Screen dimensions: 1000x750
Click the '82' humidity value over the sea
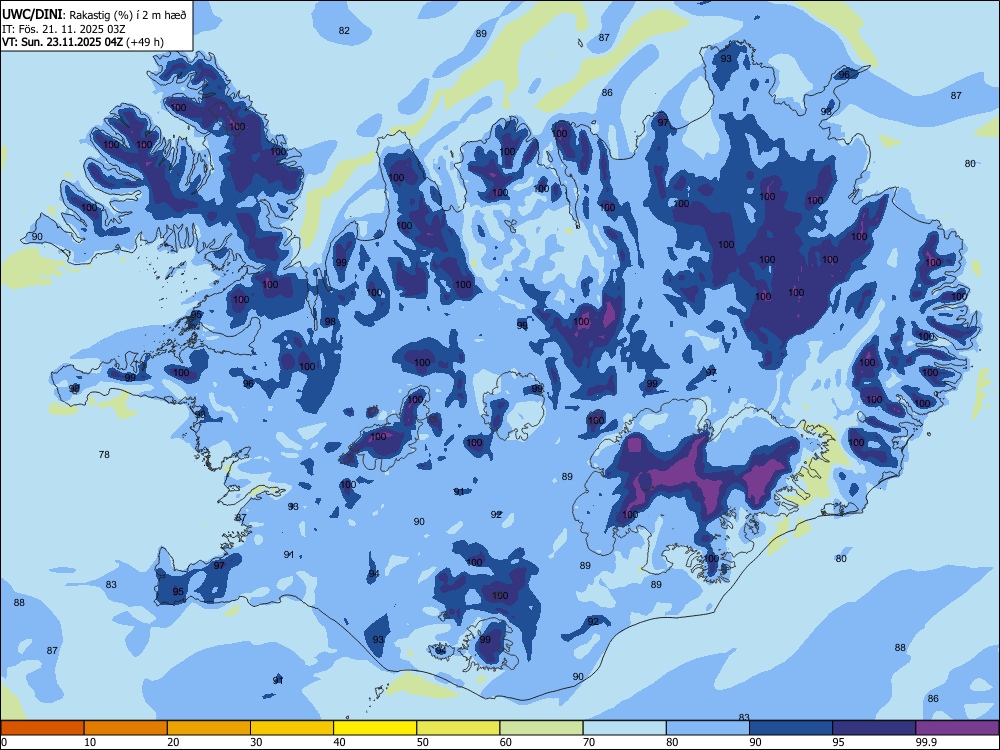pos(344,30)
